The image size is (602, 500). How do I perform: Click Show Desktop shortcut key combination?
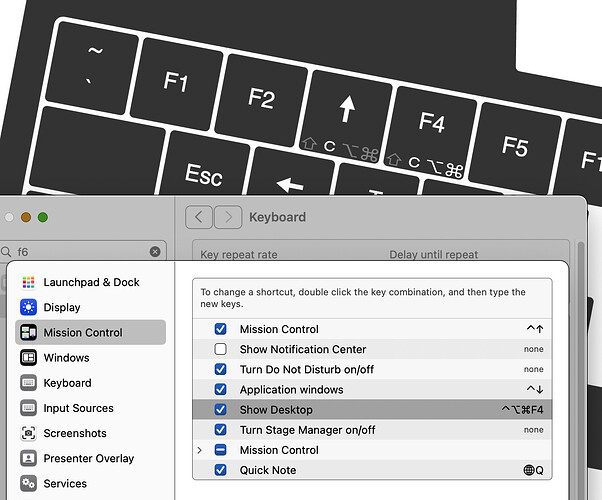coord(523,410)
